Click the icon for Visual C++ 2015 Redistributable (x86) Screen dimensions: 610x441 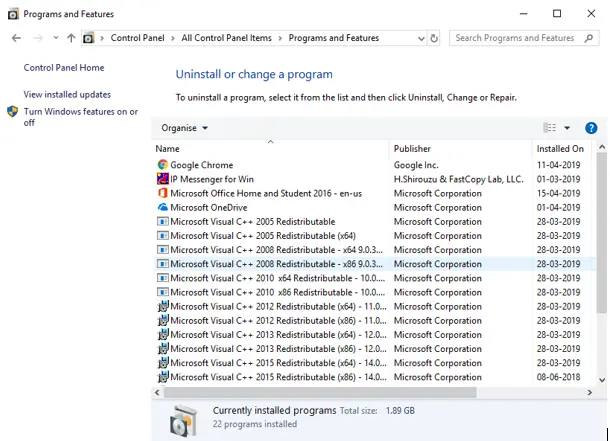163,377
